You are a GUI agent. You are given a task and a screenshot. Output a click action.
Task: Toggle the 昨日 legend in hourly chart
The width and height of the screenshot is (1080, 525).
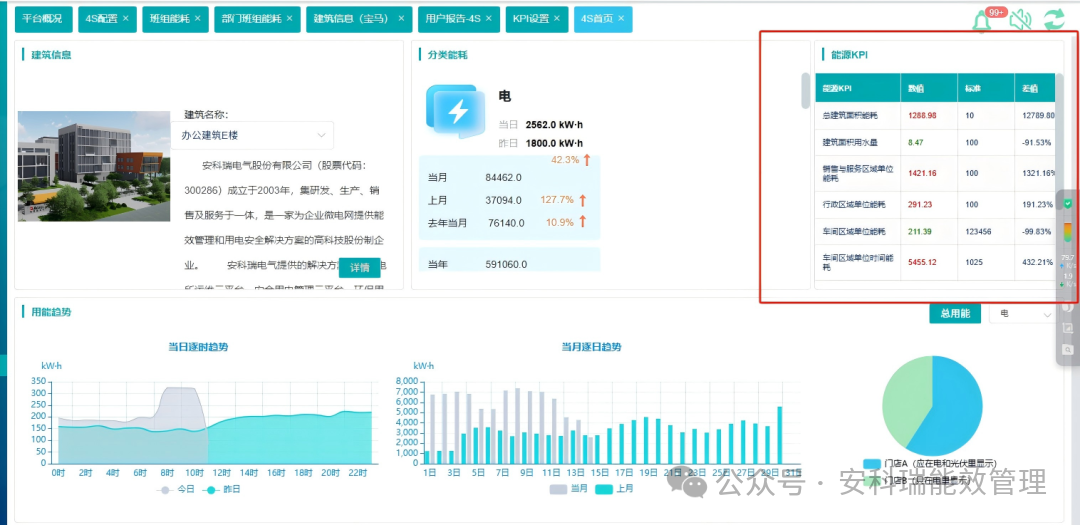click(220, 489)
